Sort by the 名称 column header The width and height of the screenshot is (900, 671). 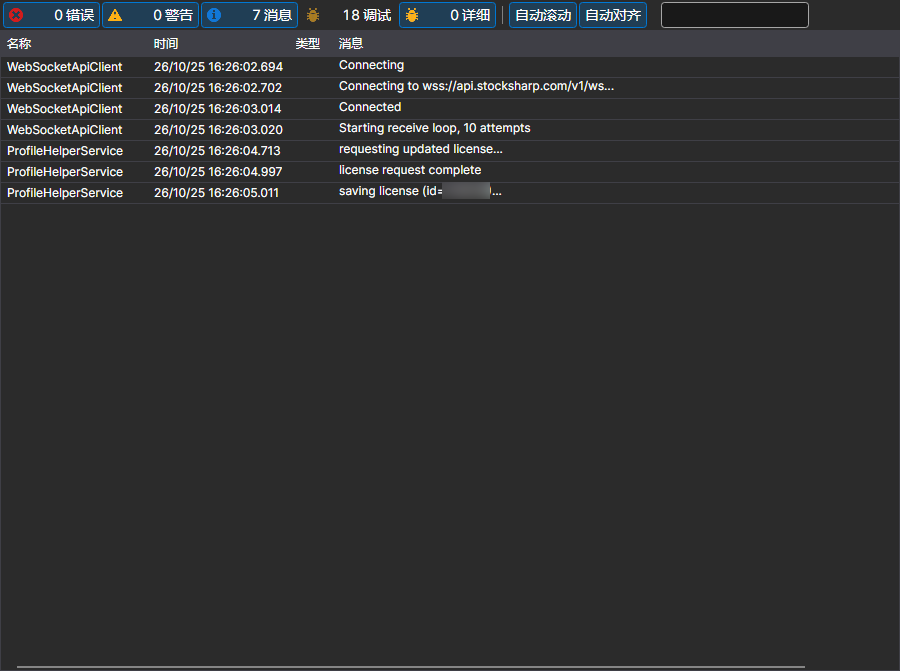click(19, 44)
